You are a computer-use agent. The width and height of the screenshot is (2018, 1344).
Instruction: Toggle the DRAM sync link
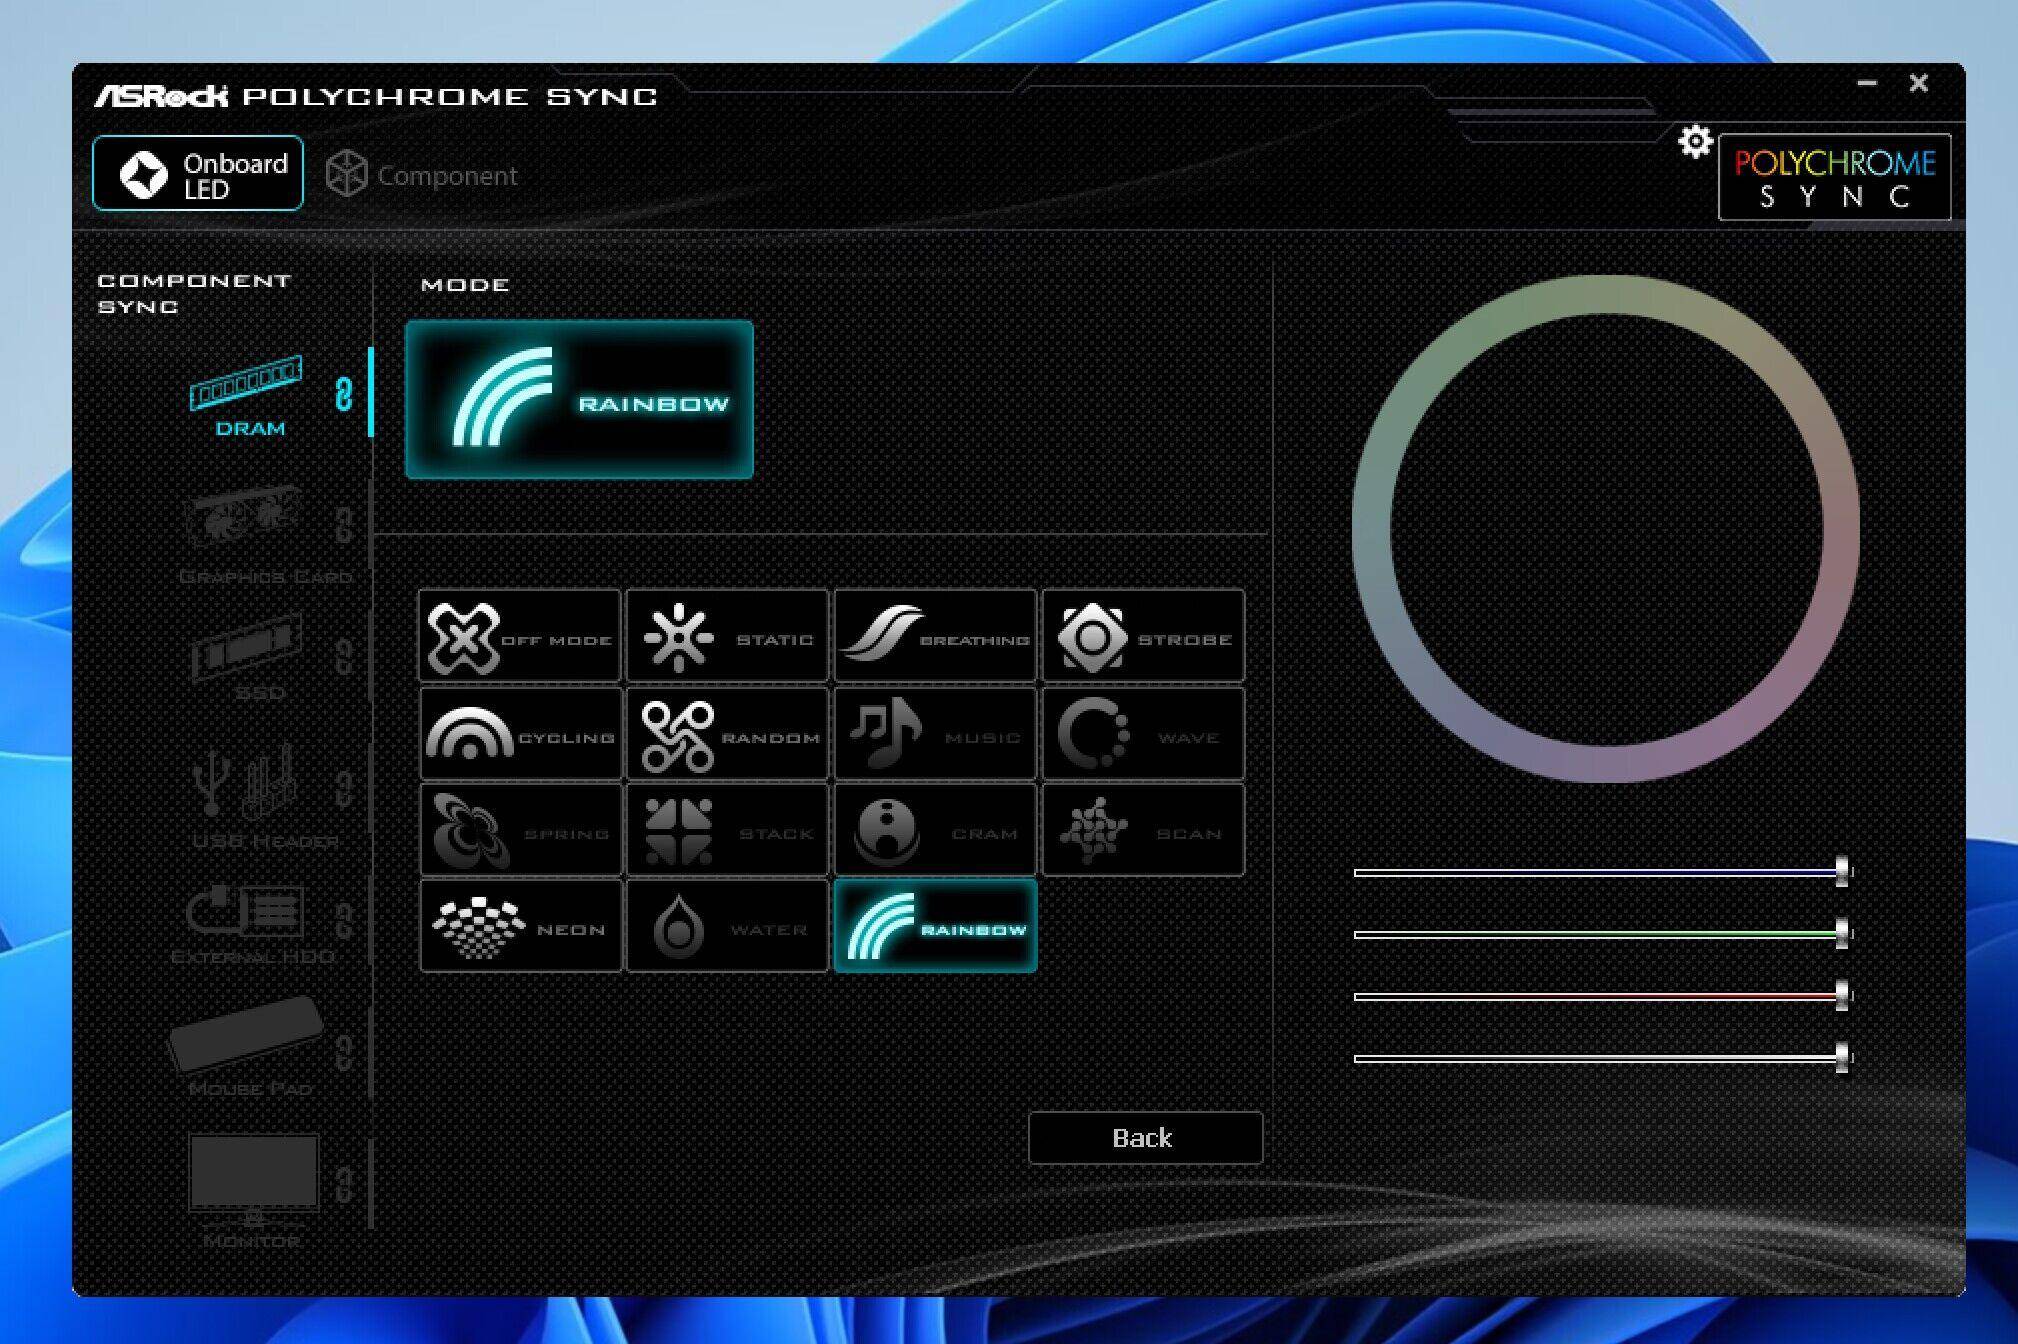(344, 394)
